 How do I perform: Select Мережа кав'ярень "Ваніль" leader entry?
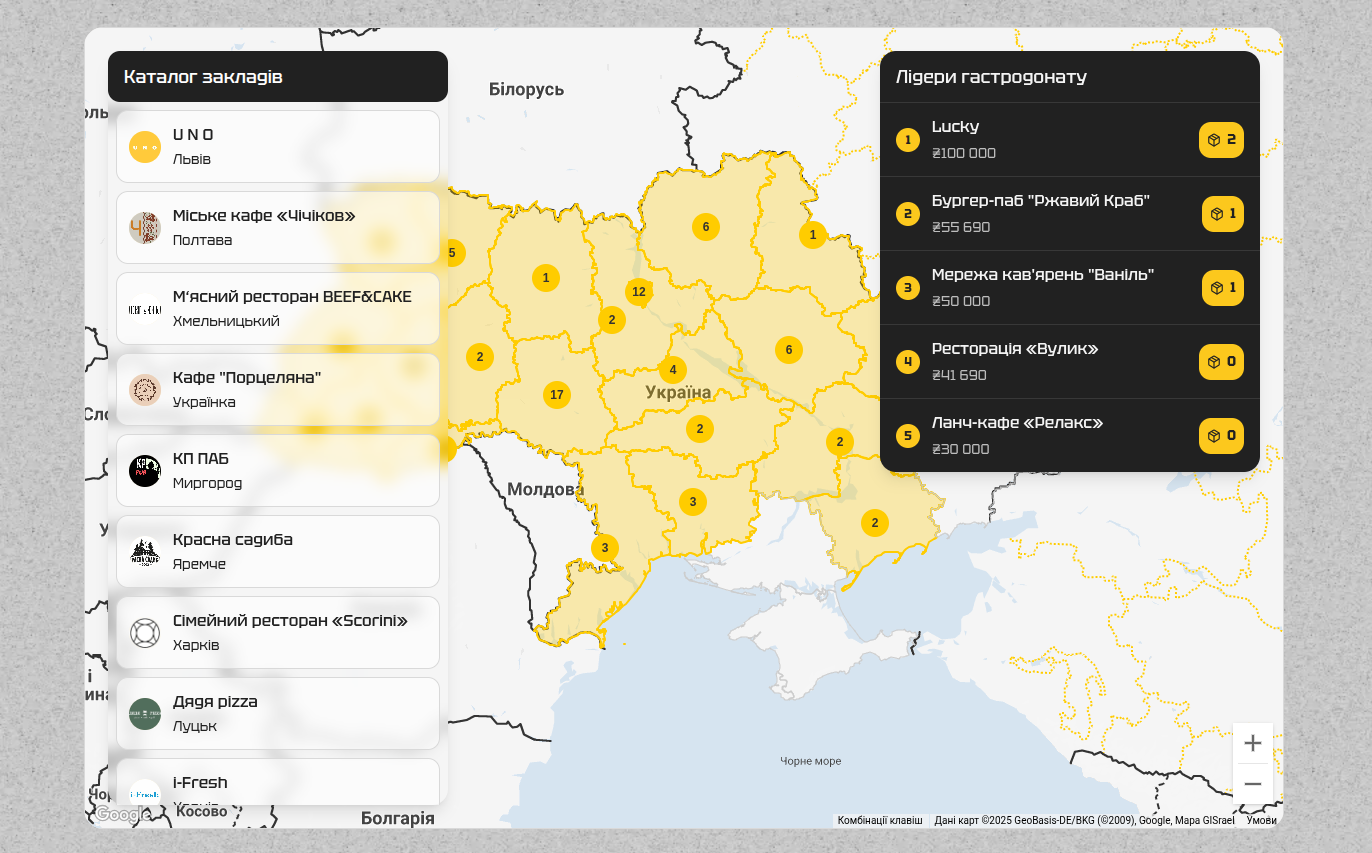click(1070, 288)
